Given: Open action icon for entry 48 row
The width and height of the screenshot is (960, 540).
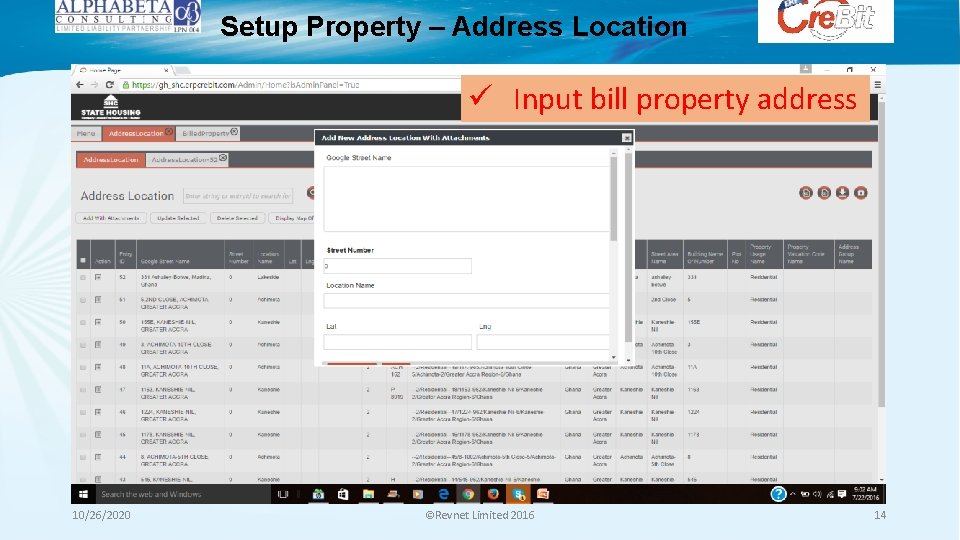Looking at the screenshot, I should pos(98,367).
